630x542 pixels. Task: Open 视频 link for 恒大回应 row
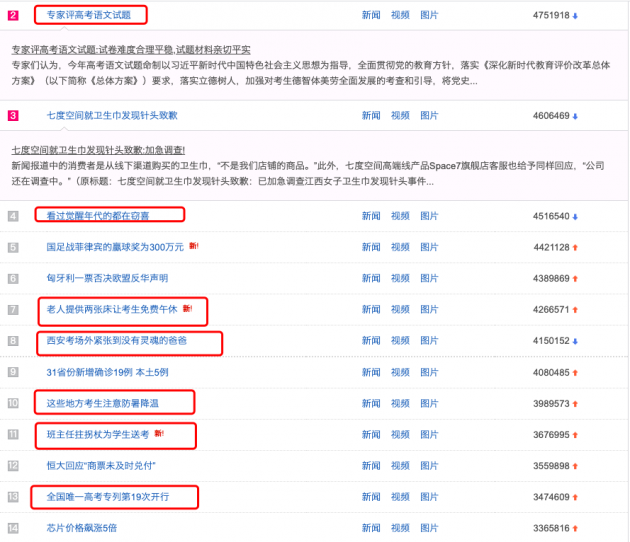pyautogui.click(x=400, y=466)
